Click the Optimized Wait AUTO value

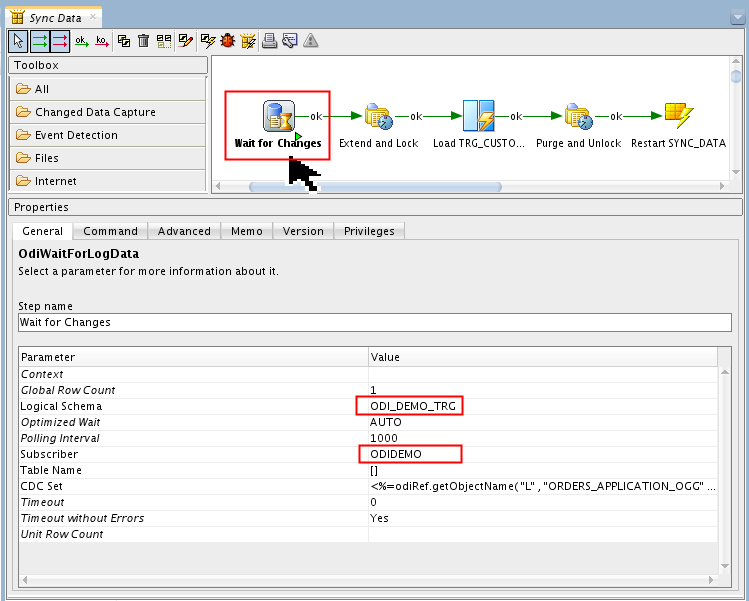point(385,422)
